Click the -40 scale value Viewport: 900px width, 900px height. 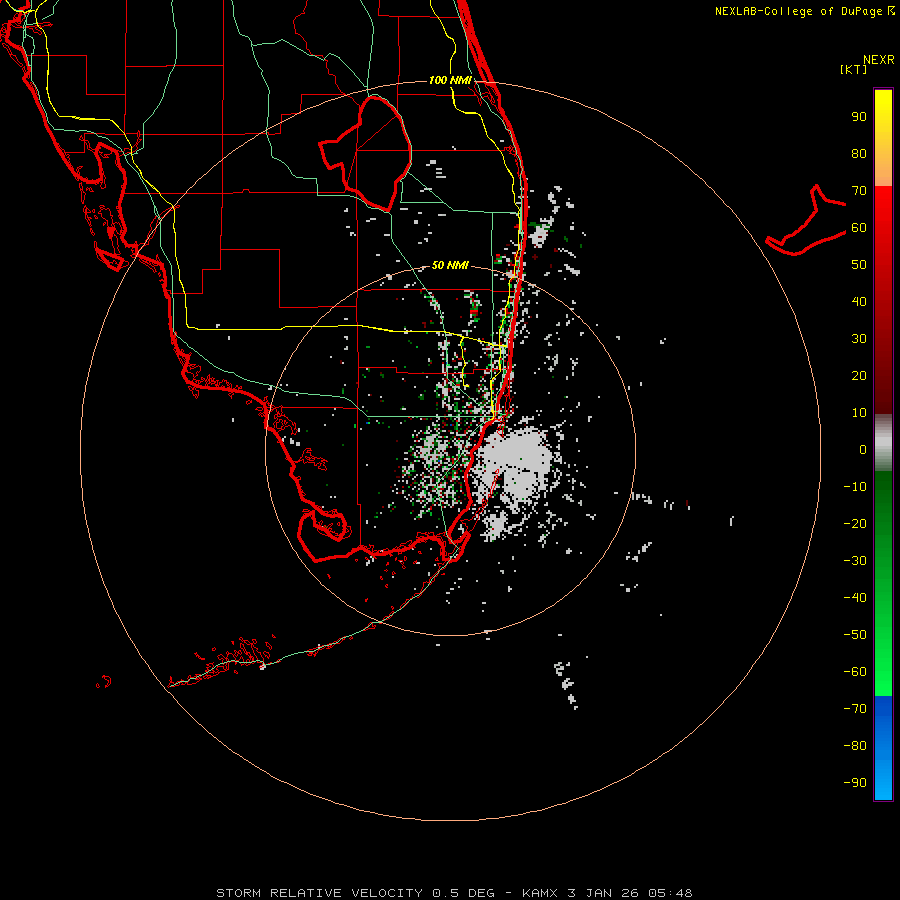(x=855, y=598)
